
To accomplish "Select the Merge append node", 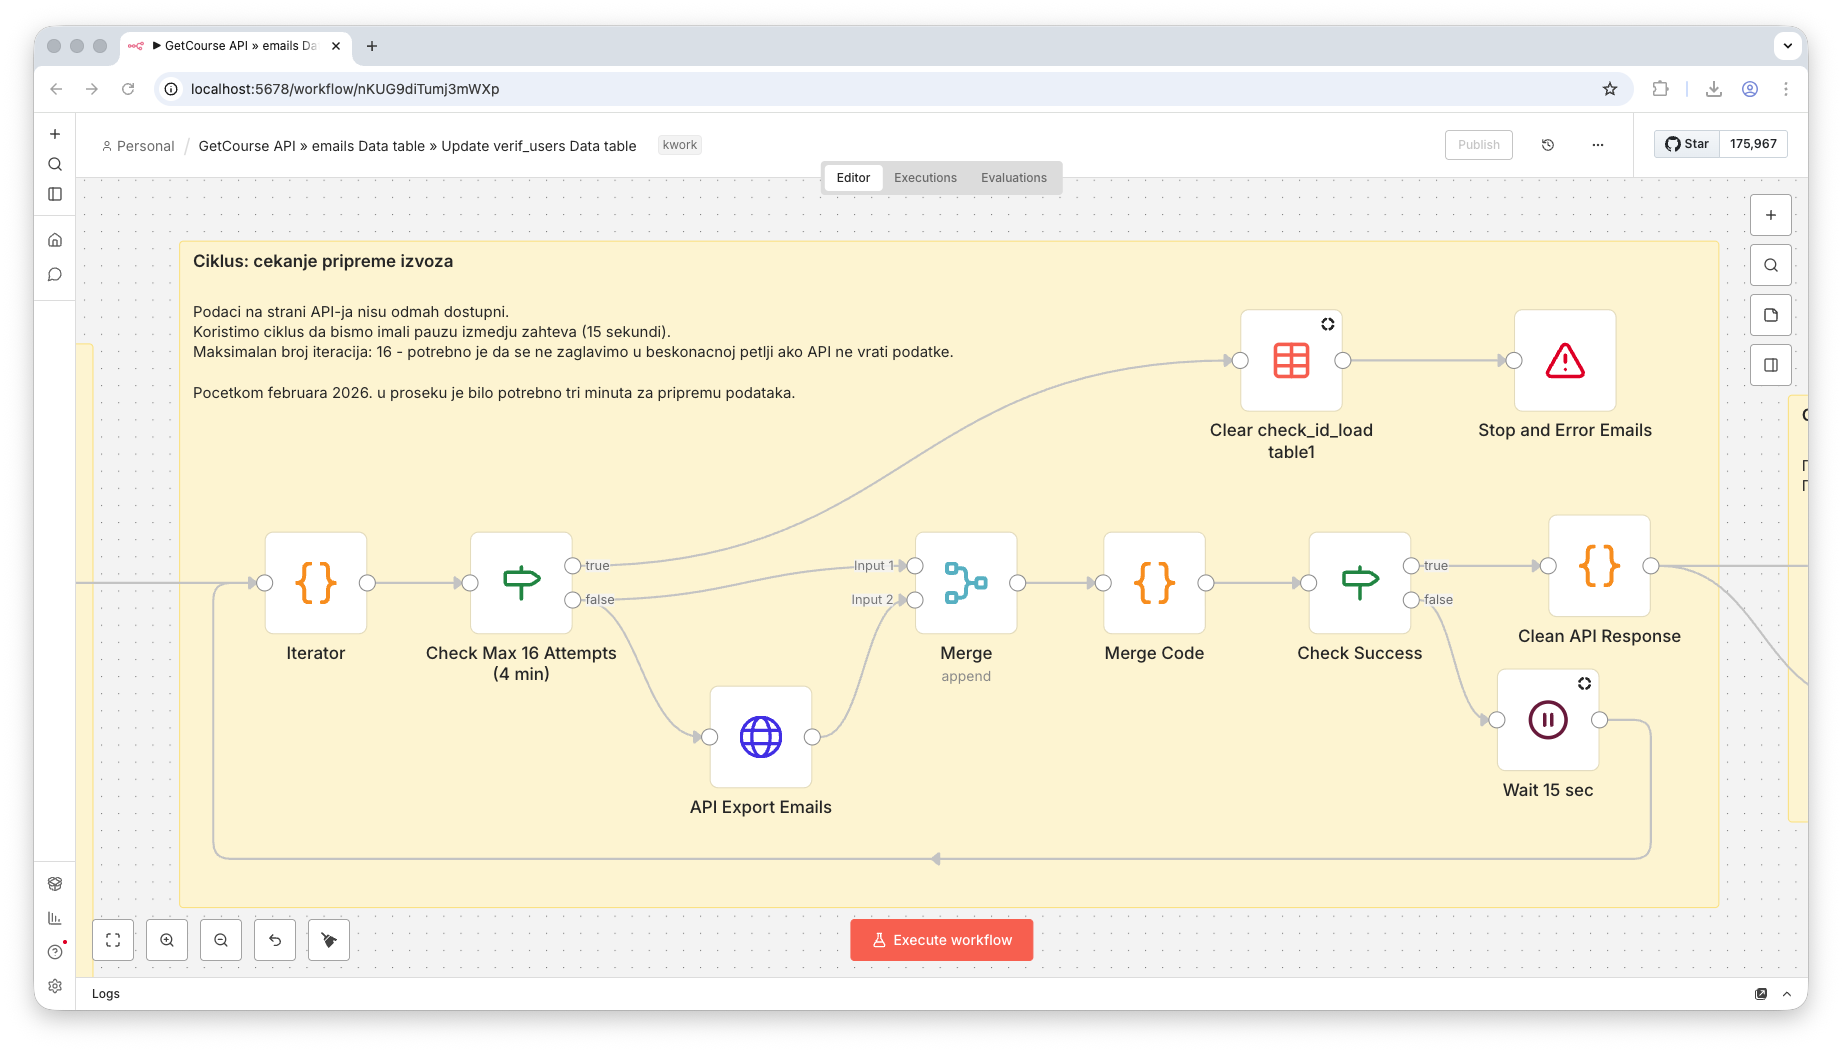I will [965, 583].
